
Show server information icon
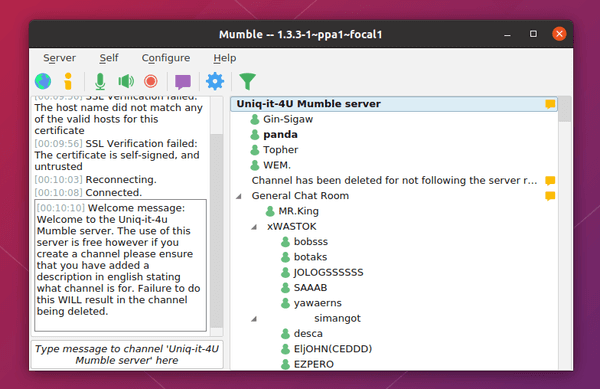[x=68, y=81]
